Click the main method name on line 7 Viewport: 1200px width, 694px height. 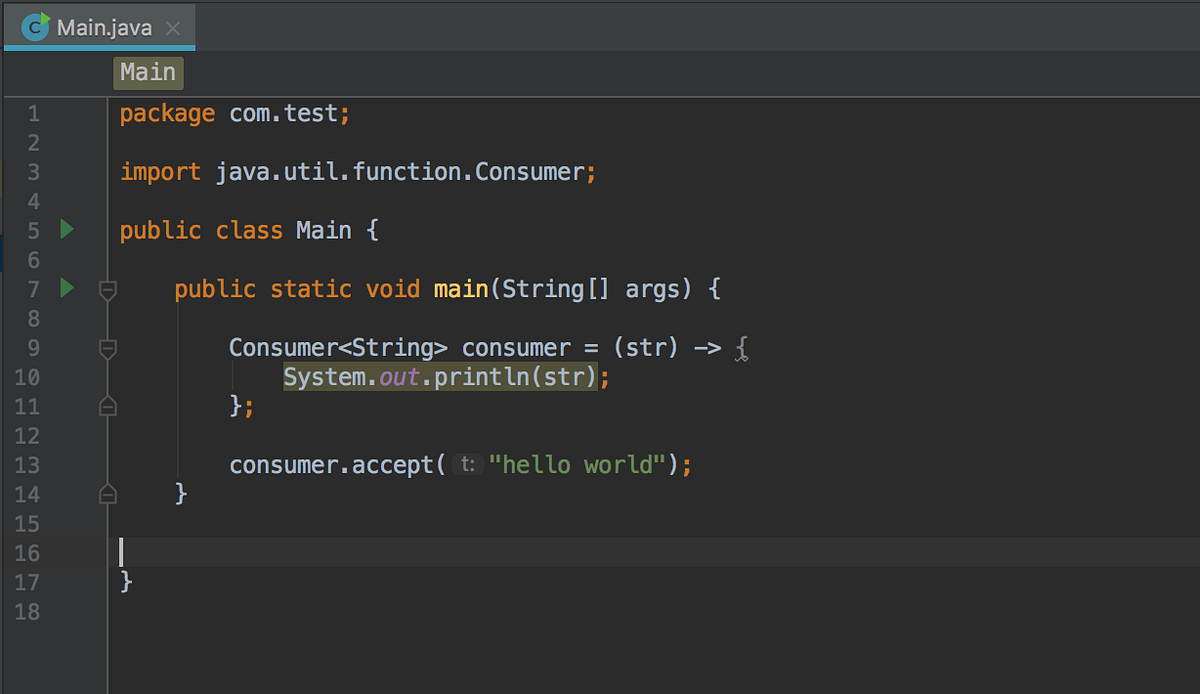461,290
